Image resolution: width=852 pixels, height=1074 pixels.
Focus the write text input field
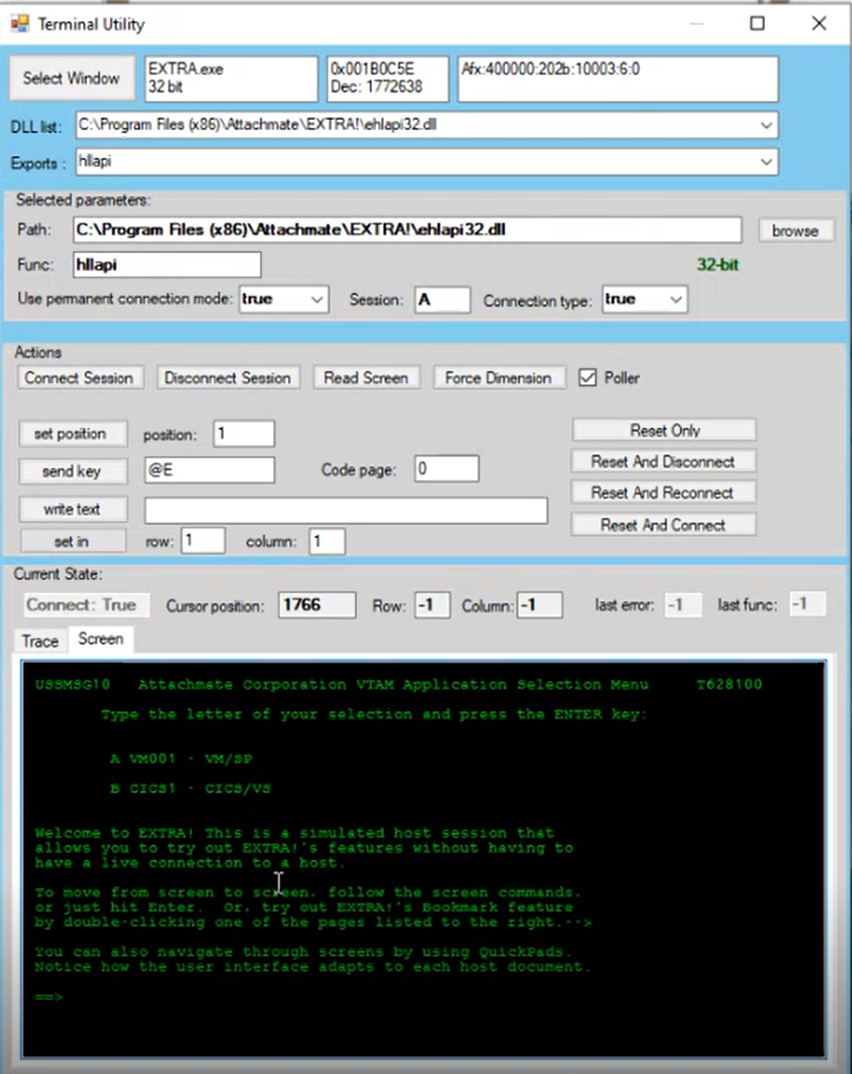[x=346, y=510]
